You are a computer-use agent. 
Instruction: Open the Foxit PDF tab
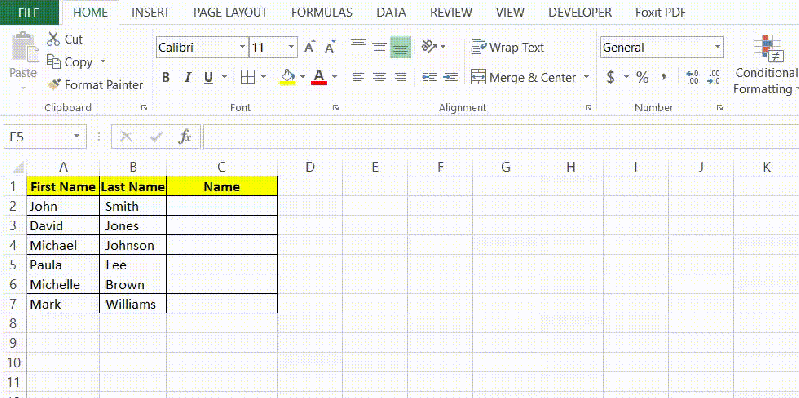660,13
